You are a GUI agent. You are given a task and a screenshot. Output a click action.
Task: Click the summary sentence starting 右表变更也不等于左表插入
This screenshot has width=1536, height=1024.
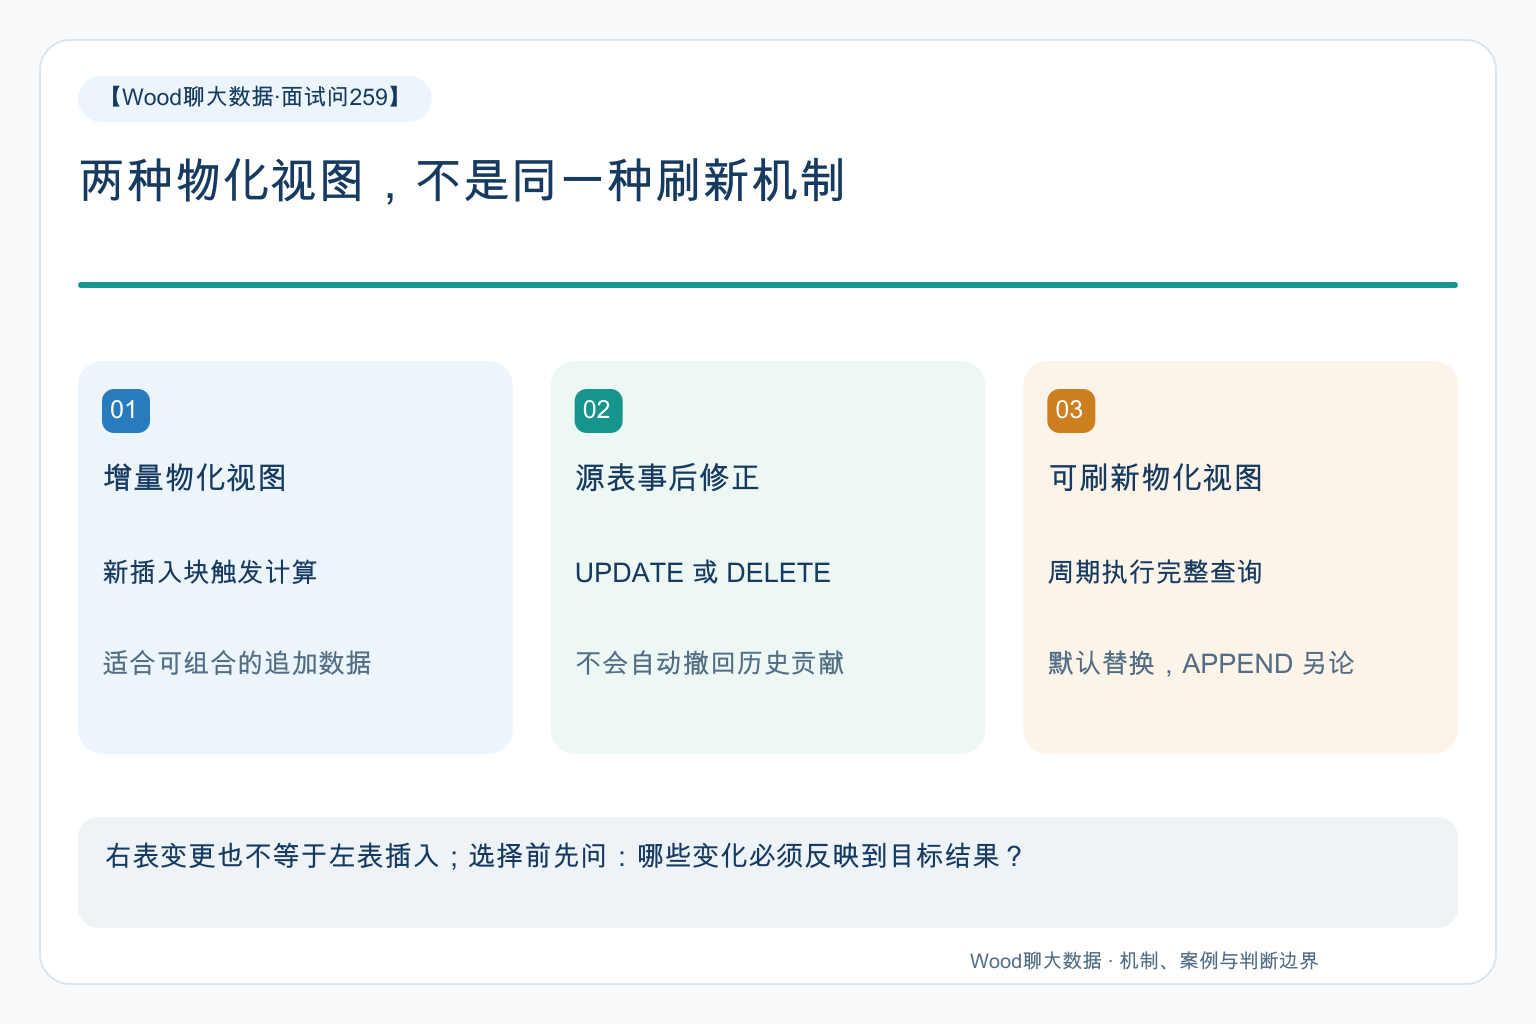(x=565, y=856)
